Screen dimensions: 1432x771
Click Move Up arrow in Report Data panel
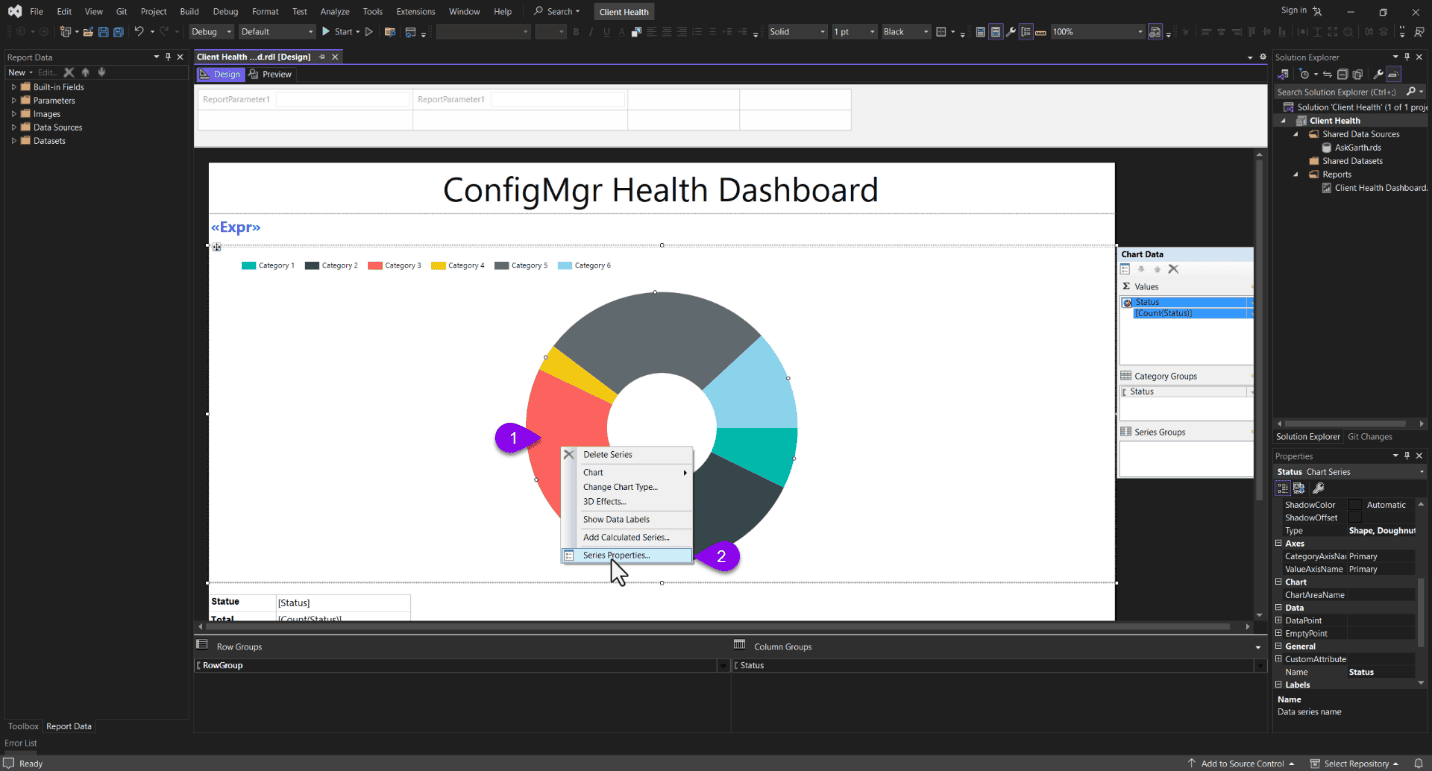86,72
